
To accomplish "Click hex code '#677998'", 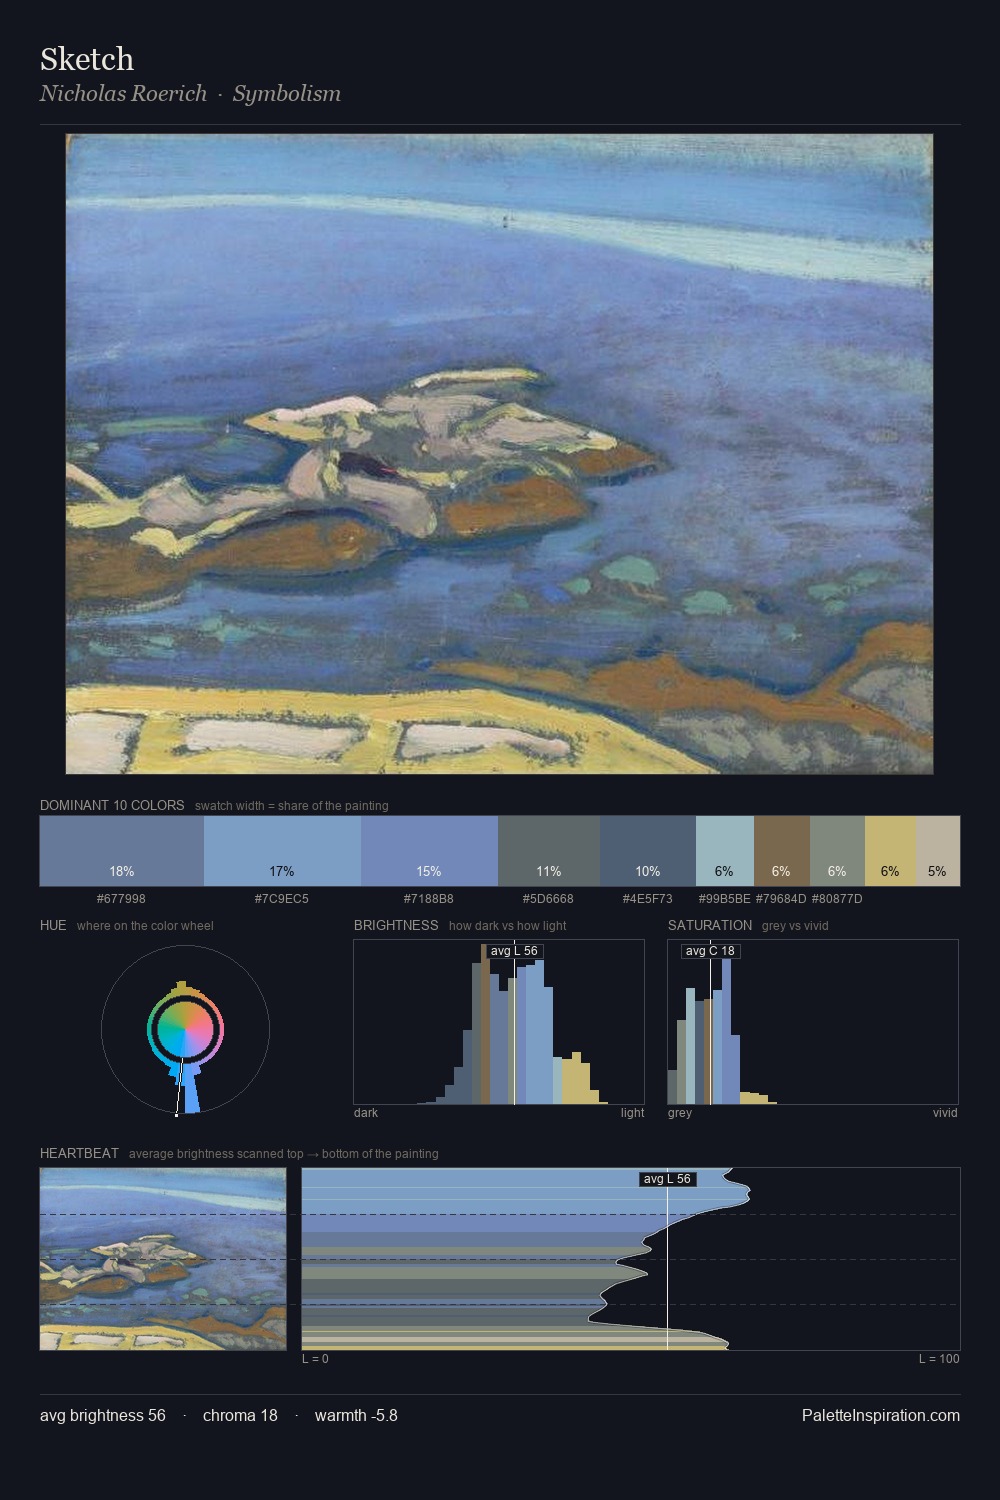I will click(x=121, y=898).
